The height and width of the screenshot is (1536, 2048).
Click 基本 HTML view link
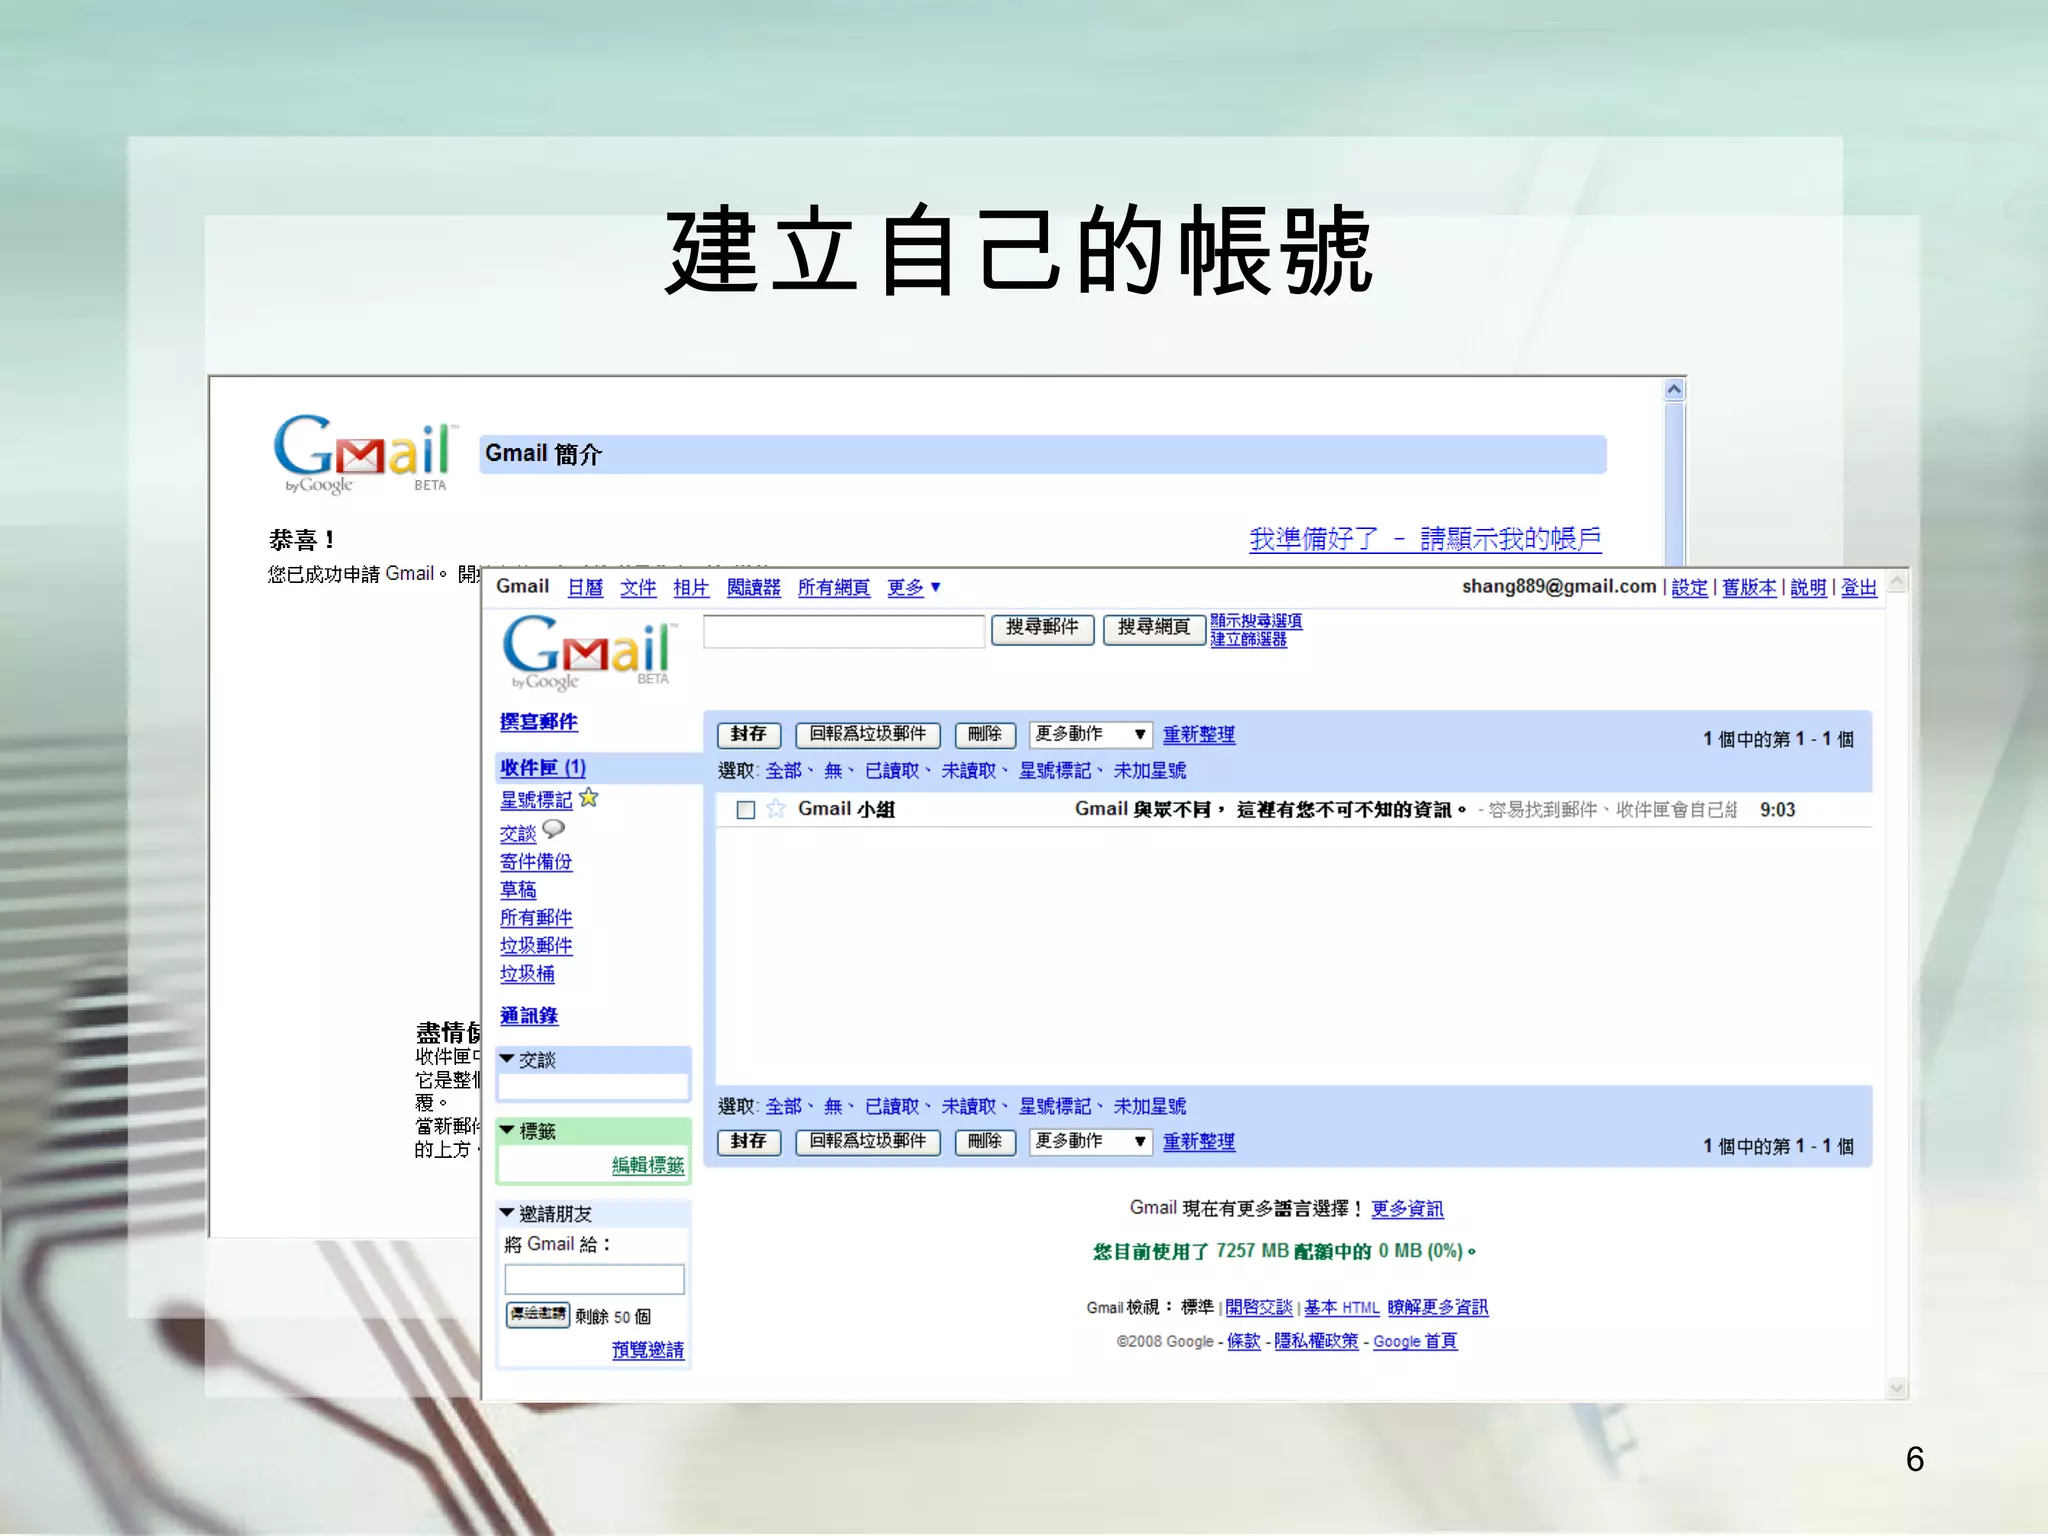(1341, 1307)
